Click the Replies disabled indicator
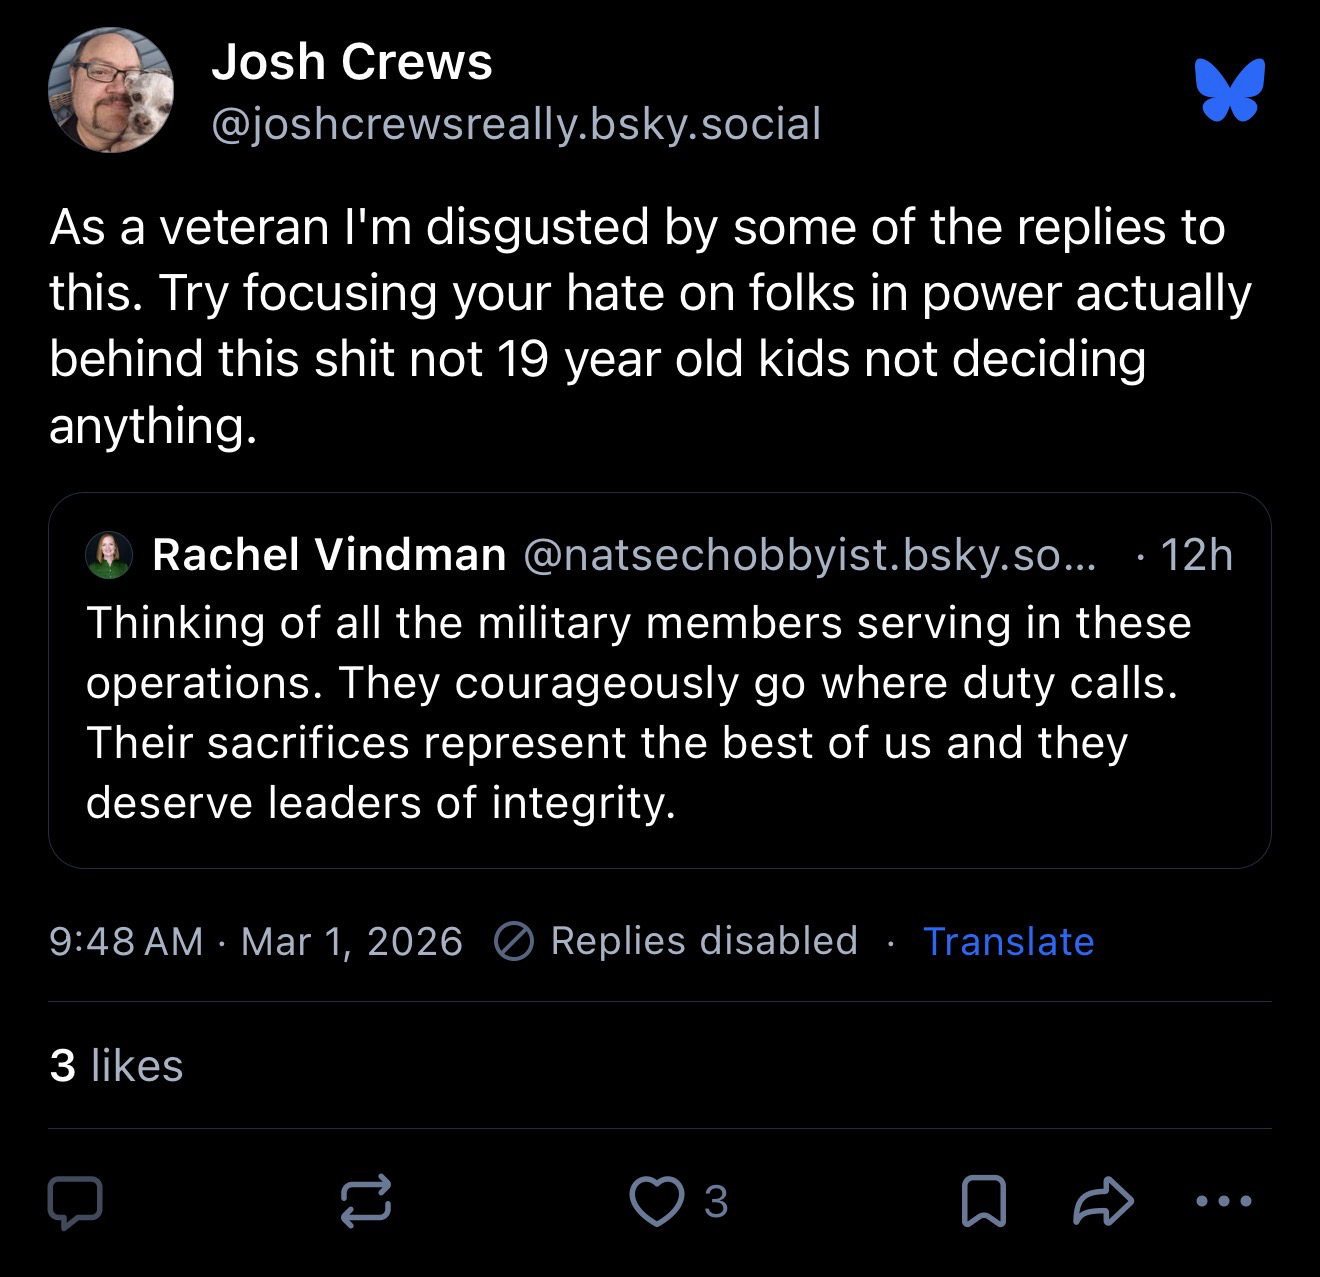Screen dimensions: 1320x1277 tap(678, 941)
